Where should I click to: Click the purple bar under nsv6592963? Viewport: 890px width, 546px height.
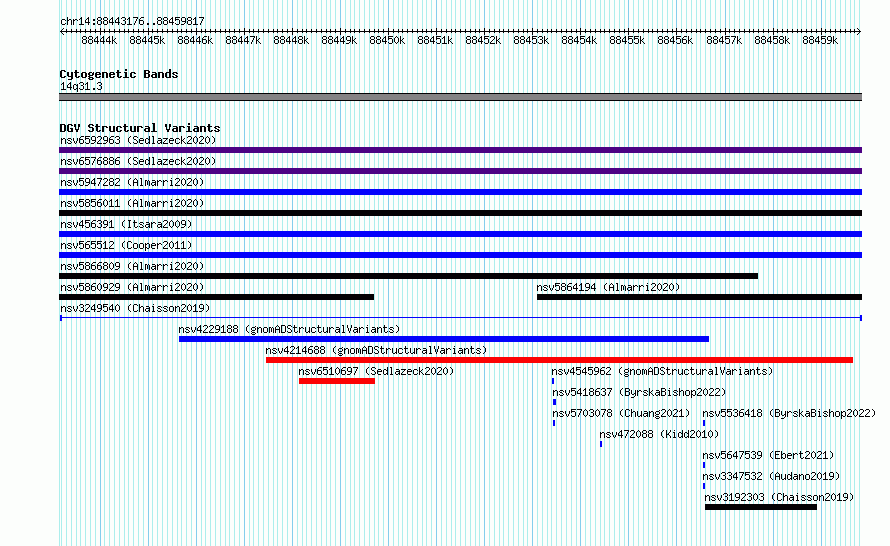tap(460, 150)
